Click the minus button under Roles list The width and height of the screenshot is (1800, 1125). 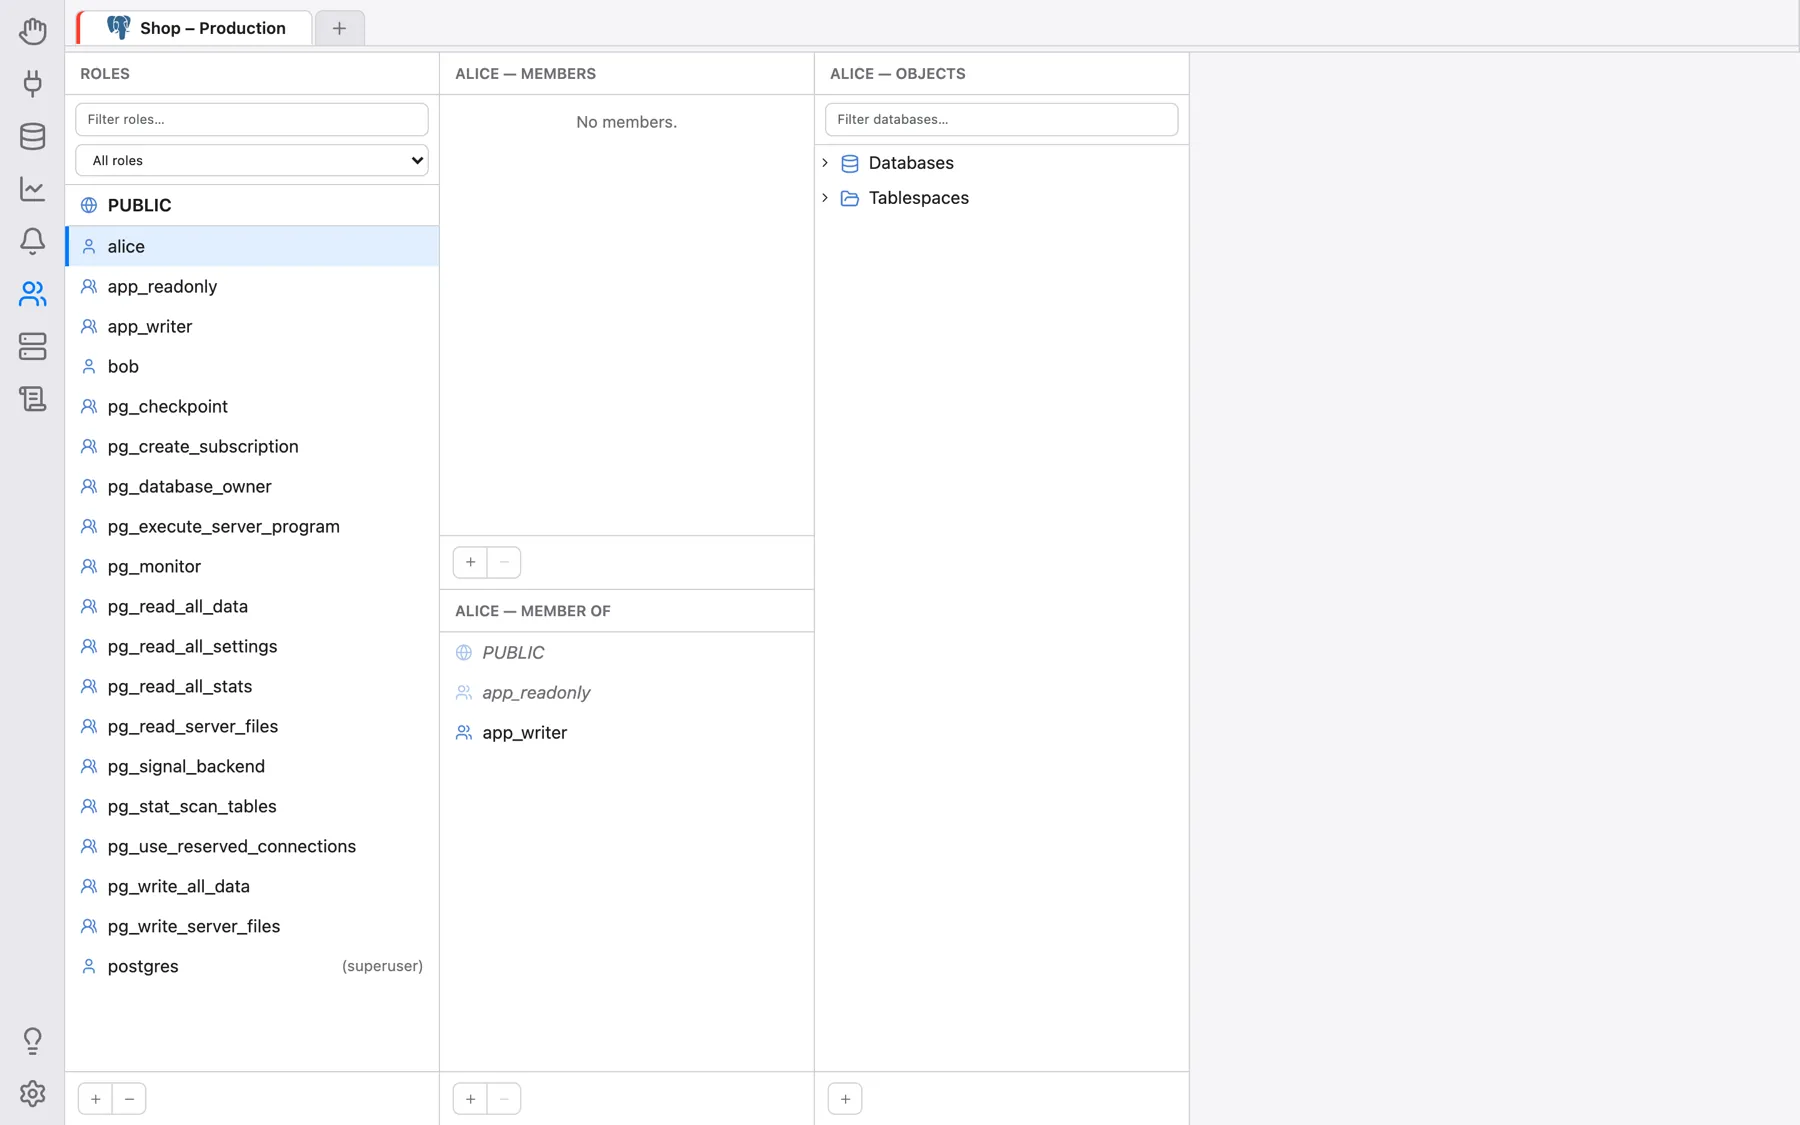129,1099
